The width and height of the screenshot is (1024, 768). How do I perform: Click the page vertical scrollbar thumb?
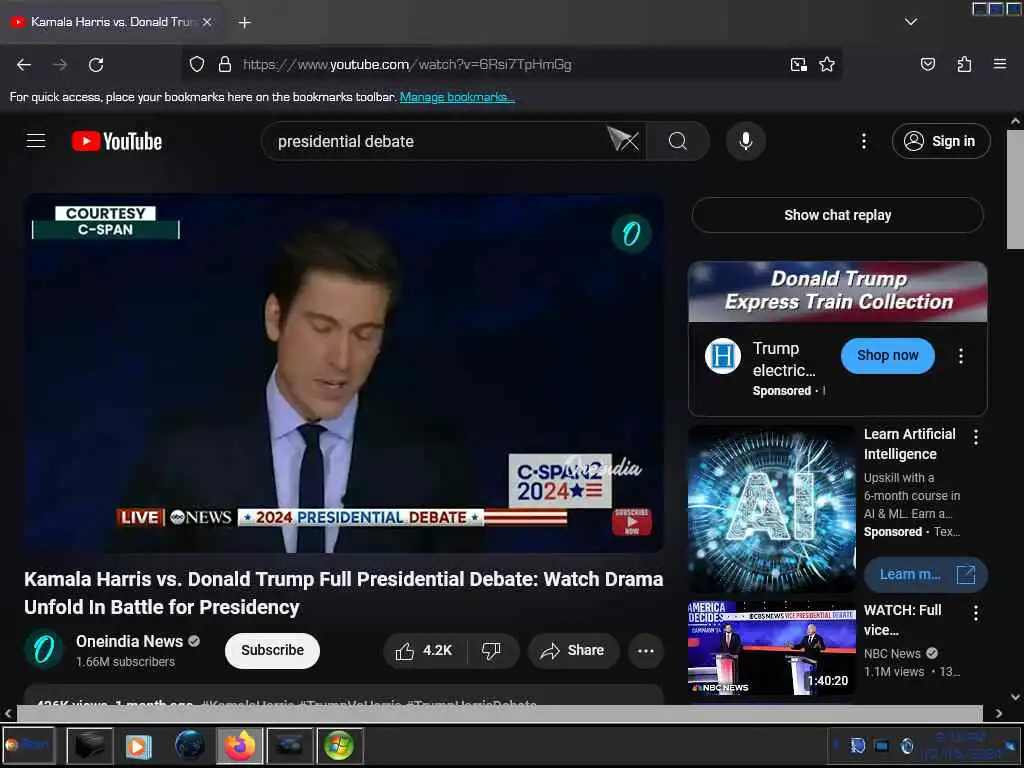pos(1015,189)
